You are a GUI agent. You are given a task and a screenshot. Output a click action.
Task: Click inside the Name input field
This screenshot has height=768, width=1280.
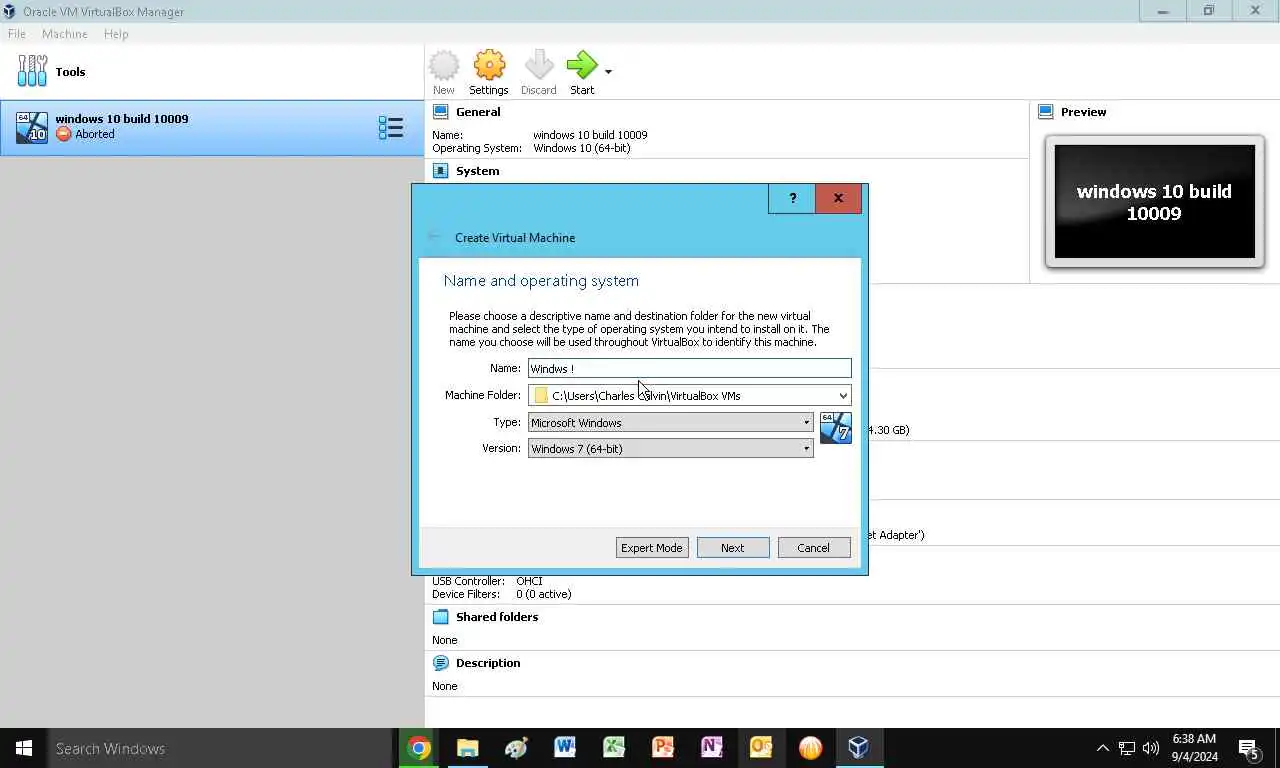point(690,368)
